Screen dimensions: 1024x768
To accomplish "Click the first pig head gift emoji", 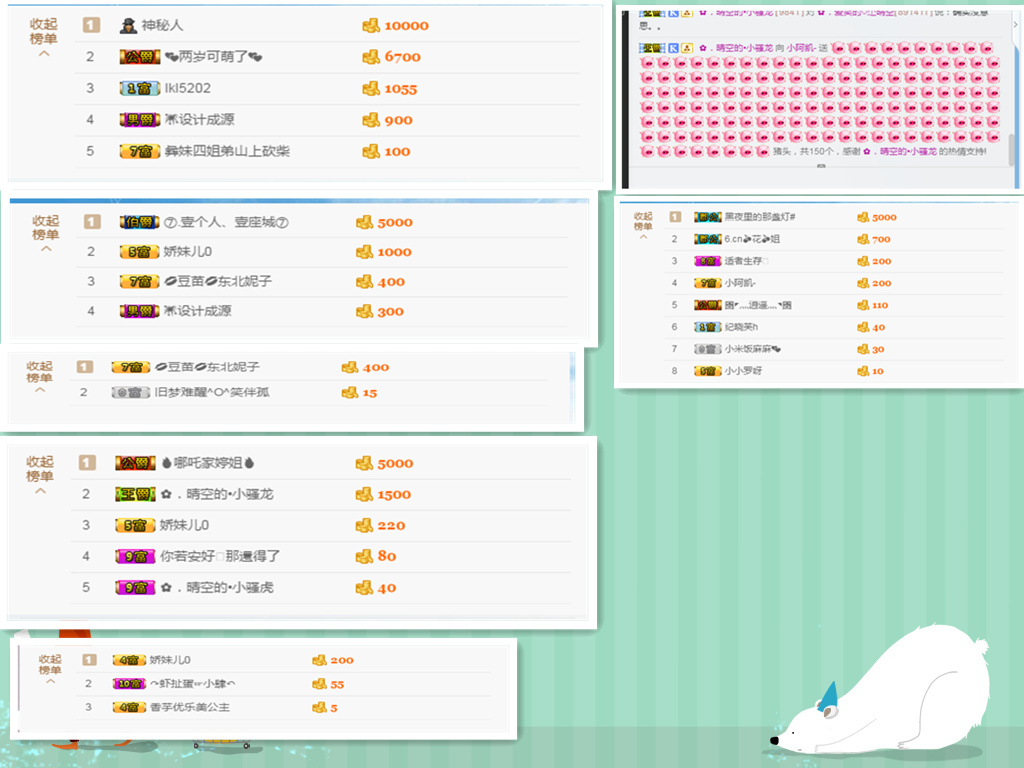I will (839, 48).
